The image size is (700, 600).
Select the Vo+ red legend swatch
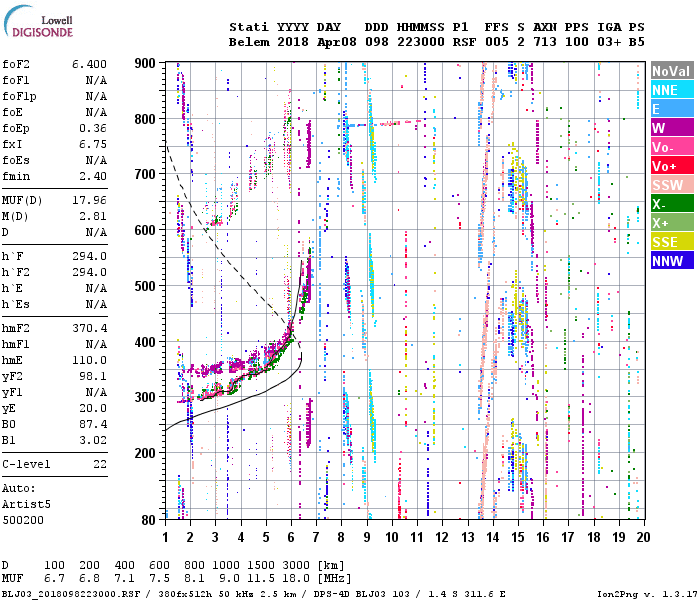[x=672, y=166]
